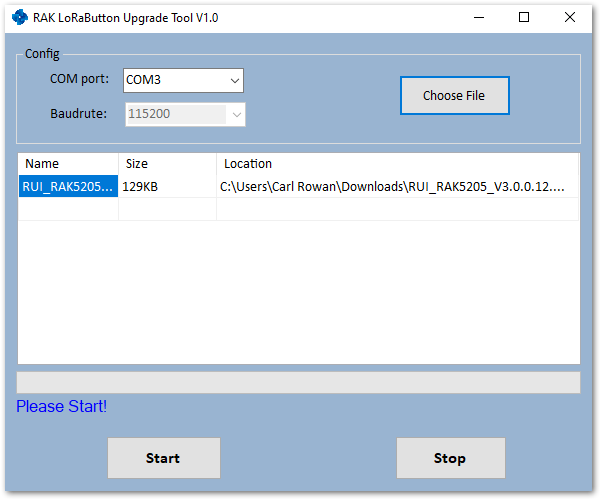Click the COM port label

click(x=79, y=79)
